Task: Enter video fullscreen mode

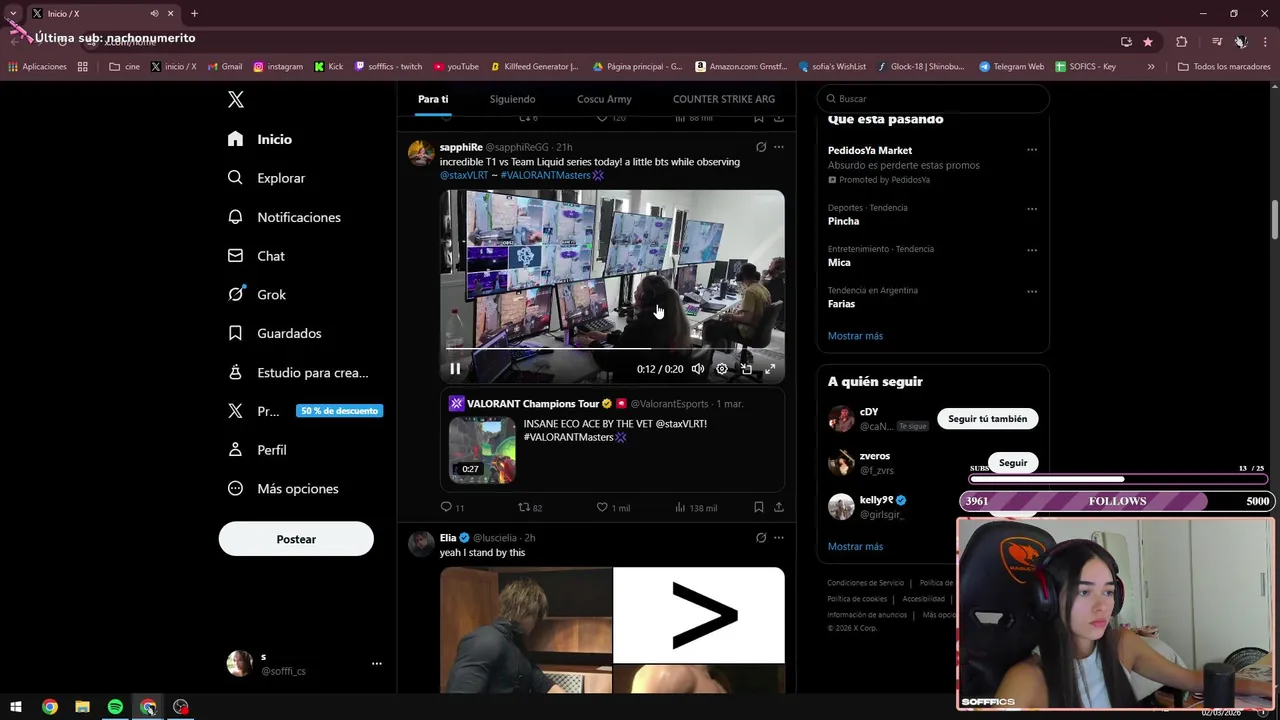Action: click(770, 369)
